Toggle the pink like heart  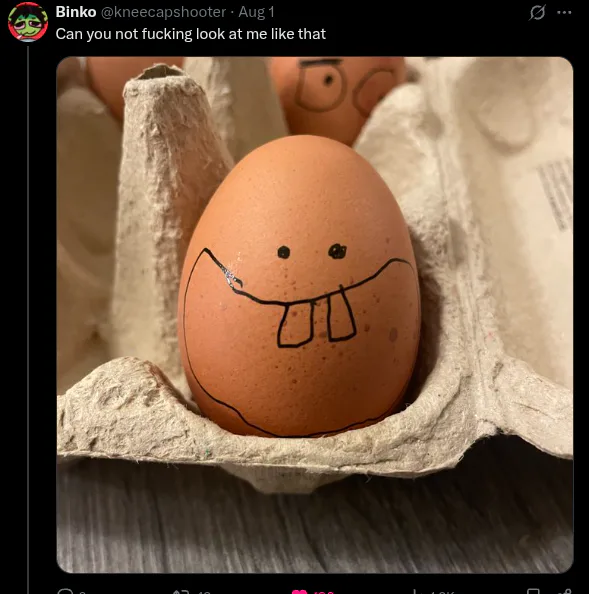[300, 592]
